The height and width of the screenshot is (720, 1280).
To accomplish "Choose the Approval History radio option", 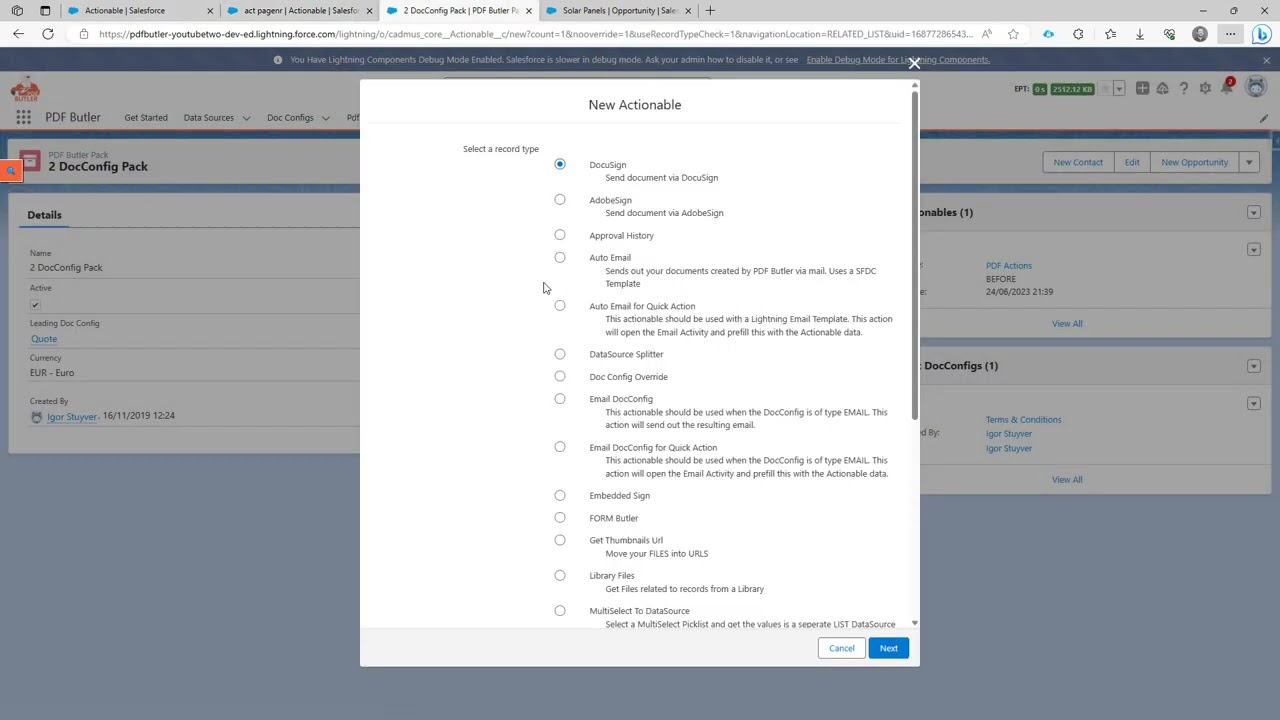I will [560, 235].
